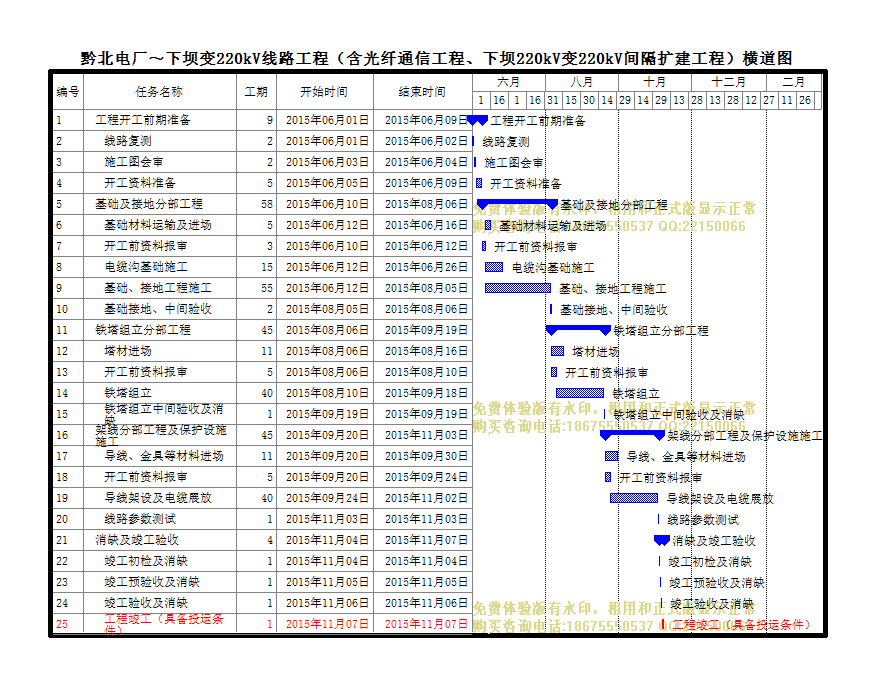874x684 pixels.
Task: Click 六月 month header in timeline
Action: coord(508,82)
